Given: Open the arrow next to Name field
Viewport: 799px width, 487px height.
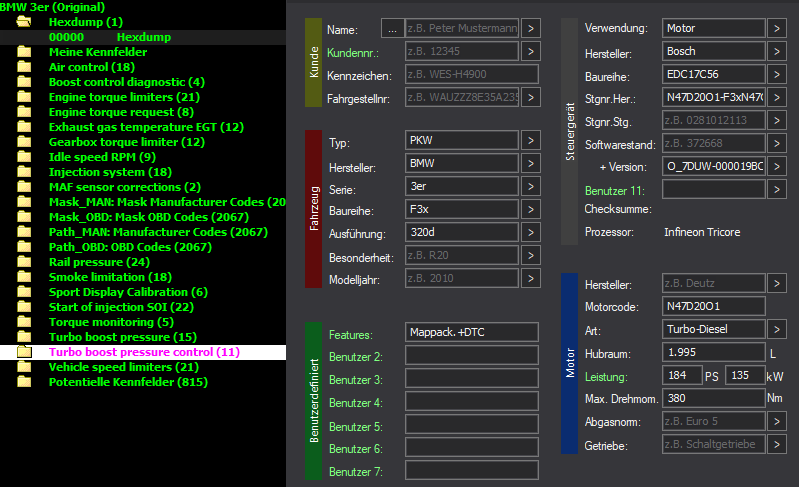Looking at the screenshot, I should click(531, 29).
